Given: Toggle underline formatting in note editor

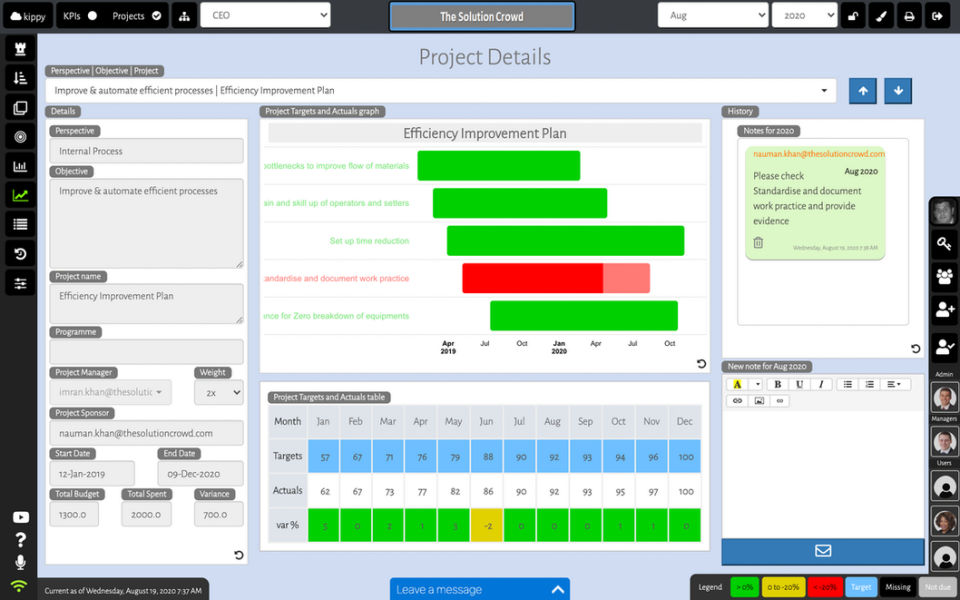Looking at the screenshot, I should (x=799, y=384).
